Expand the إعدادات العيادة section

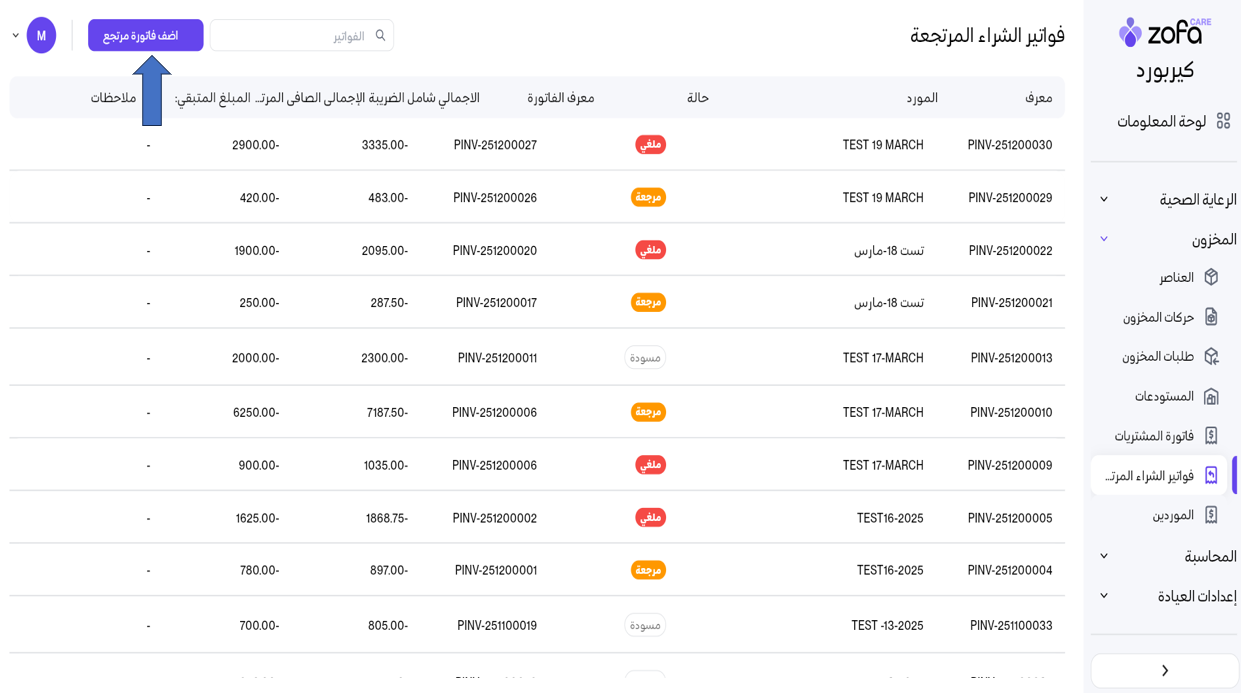[1104, 596]
